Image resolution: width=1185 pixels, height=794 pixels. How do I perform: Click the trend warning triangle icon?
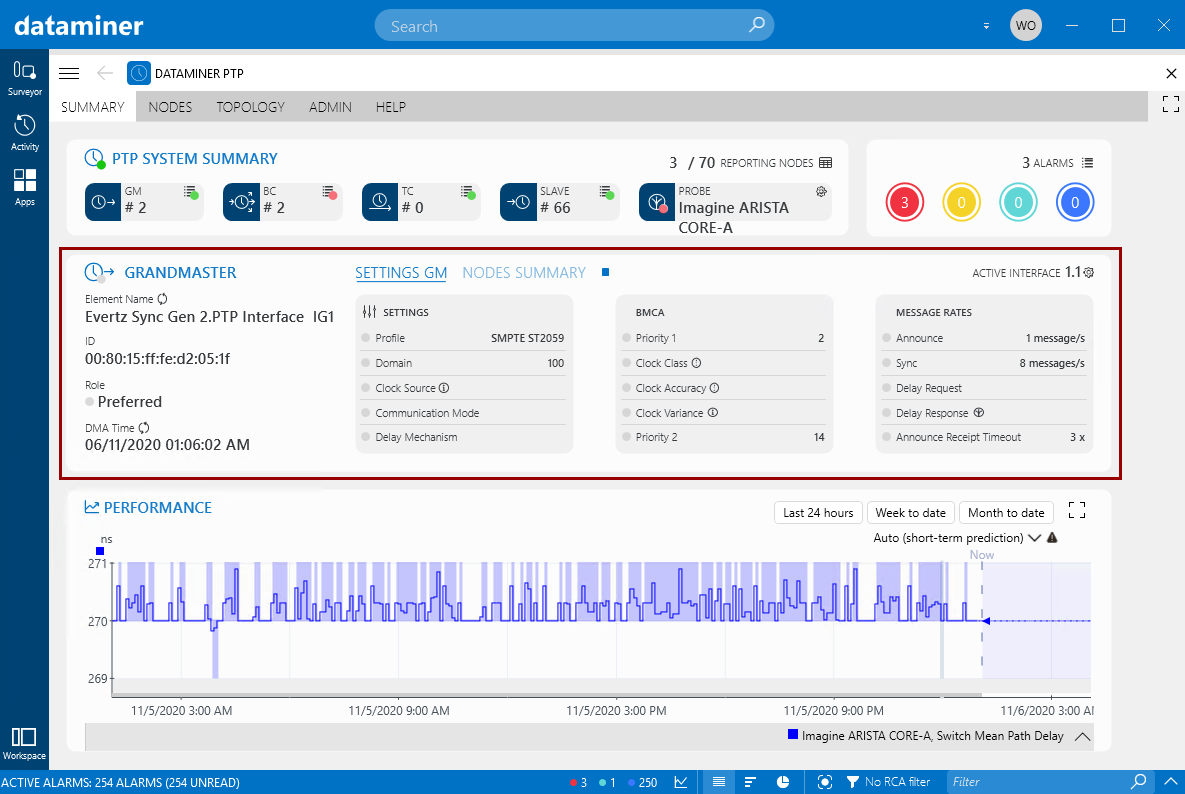click(x=1052, y=538)
